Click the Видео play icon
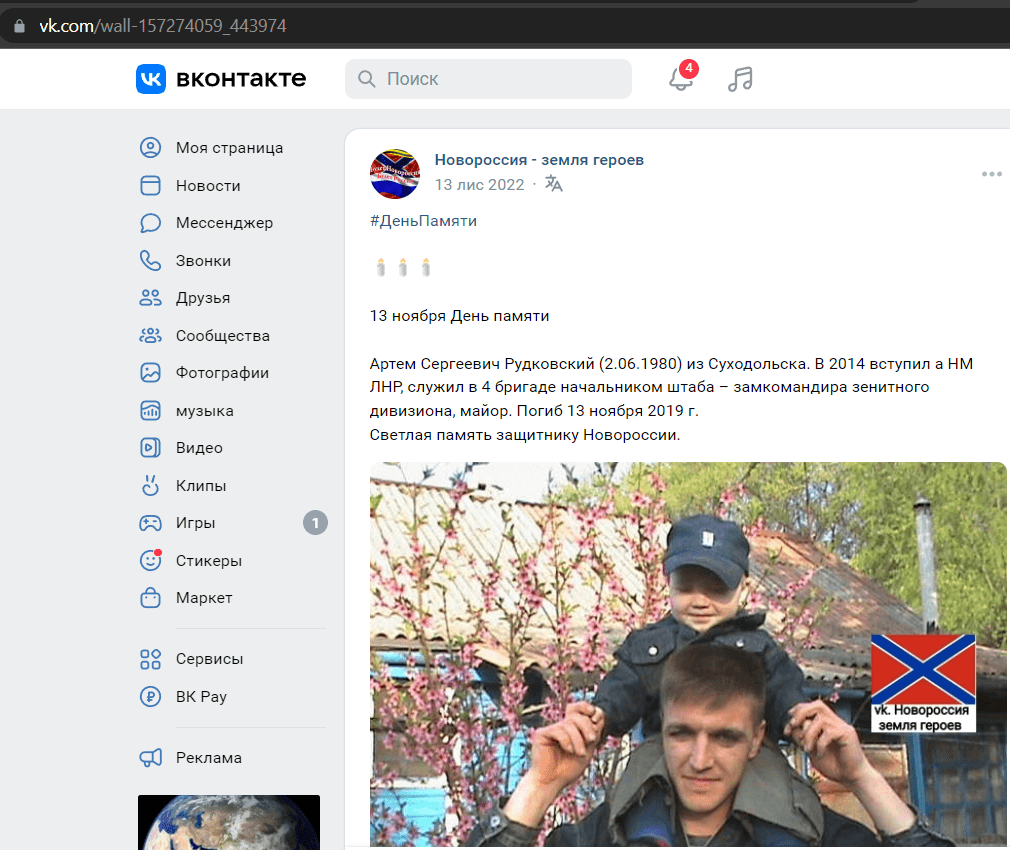Screen dimensions: 1010x850 [x=151, y=448]
